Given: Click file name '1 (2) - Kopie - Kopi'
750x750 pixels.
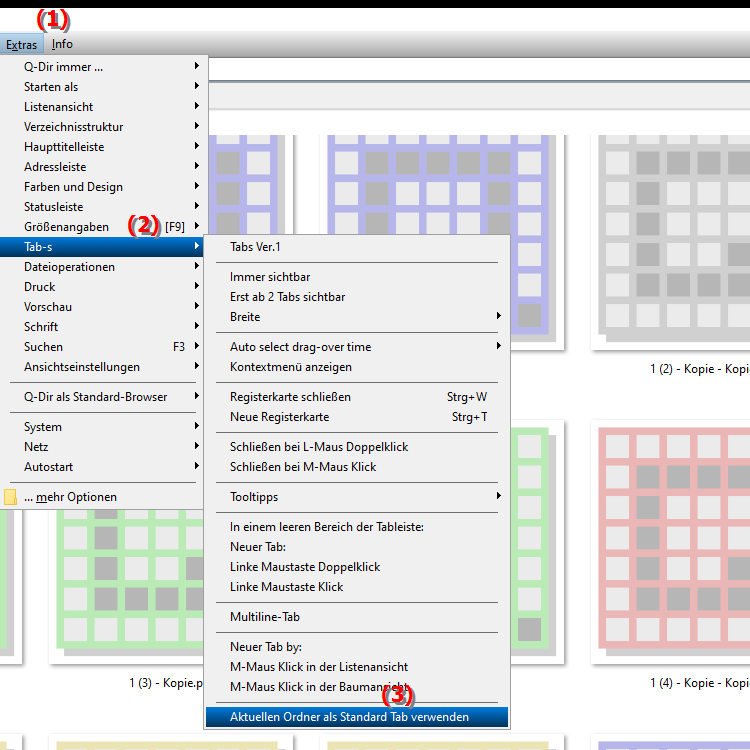Looking at the screenshot, I should point(700,369).
